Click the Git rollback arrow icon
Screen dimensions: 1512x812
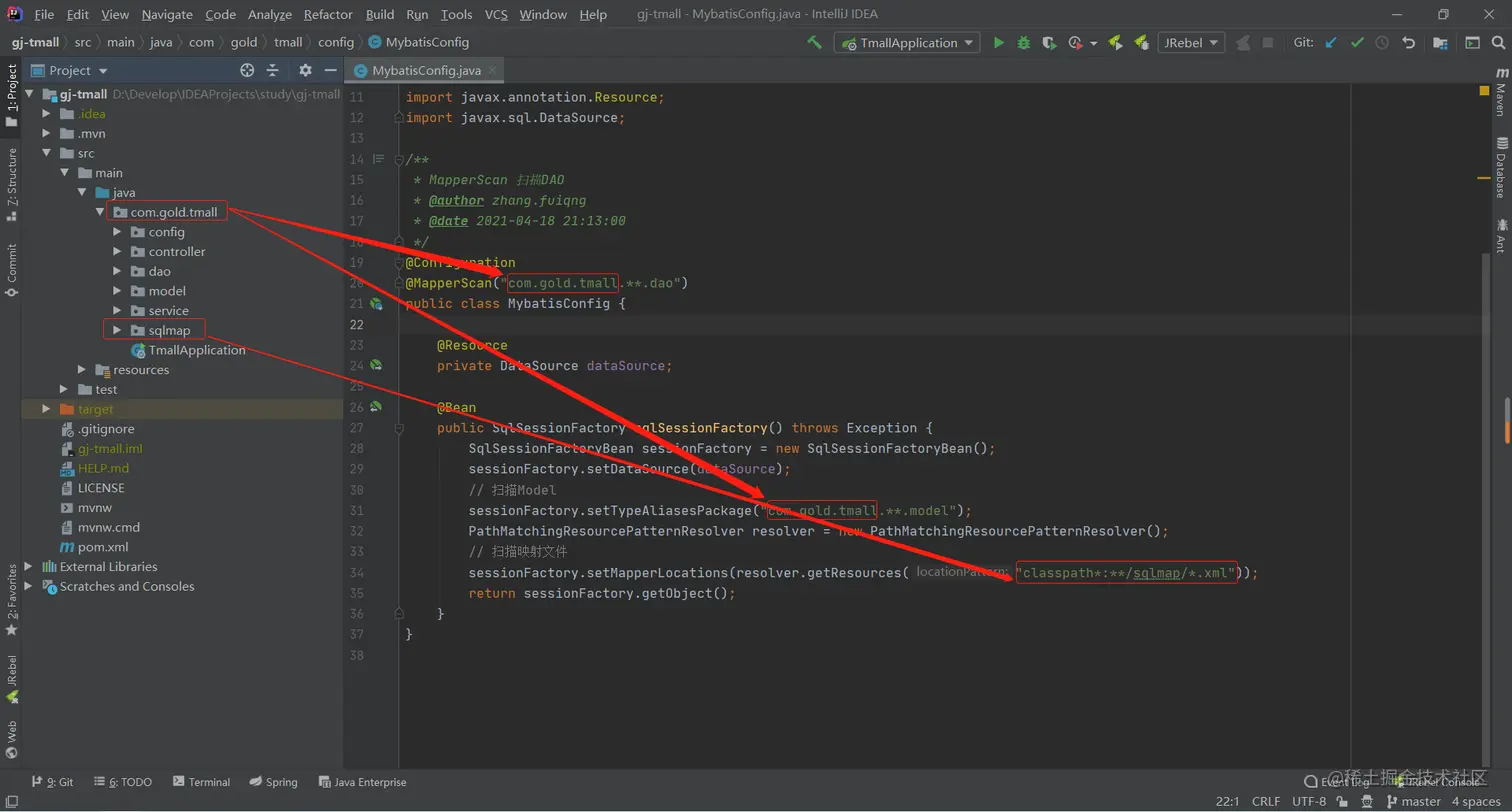(1409, 43)
